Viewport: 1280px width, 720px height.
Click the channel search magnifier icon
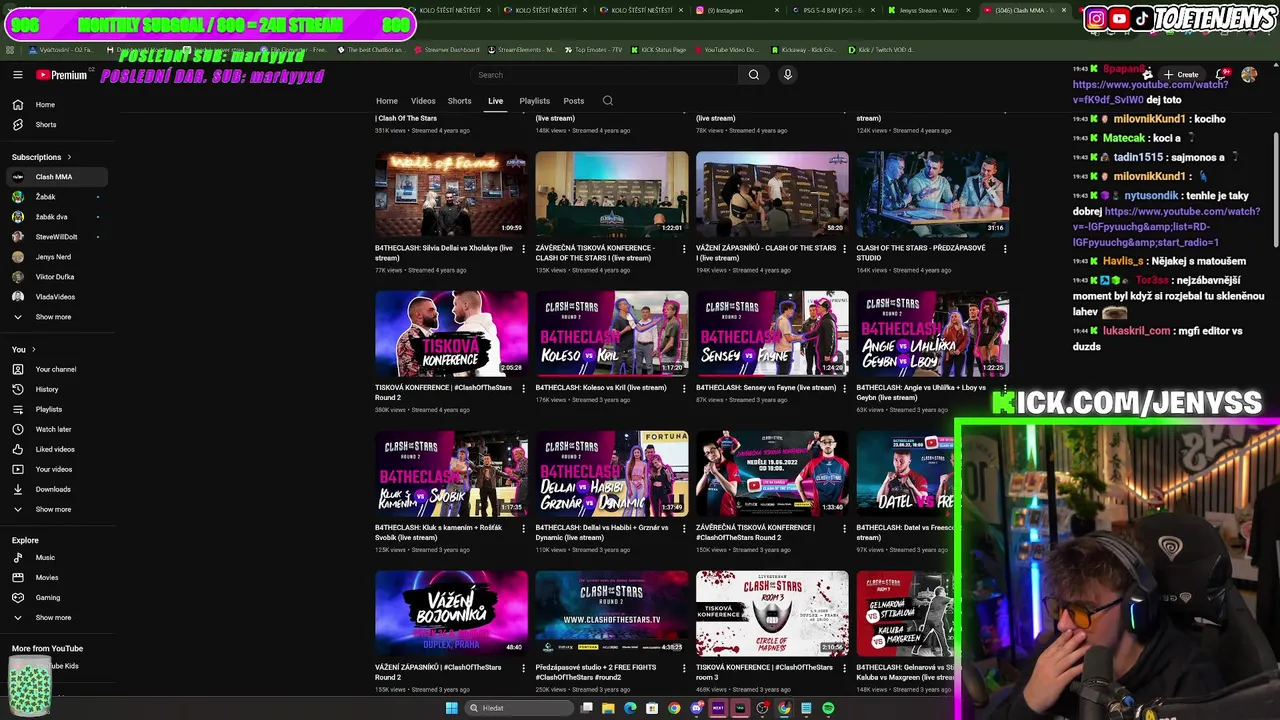pos(607,101)
